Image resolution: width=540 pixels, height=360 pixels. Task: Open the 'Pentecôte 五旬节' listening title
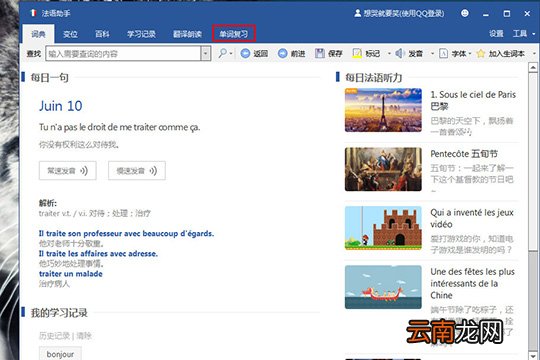464,154
